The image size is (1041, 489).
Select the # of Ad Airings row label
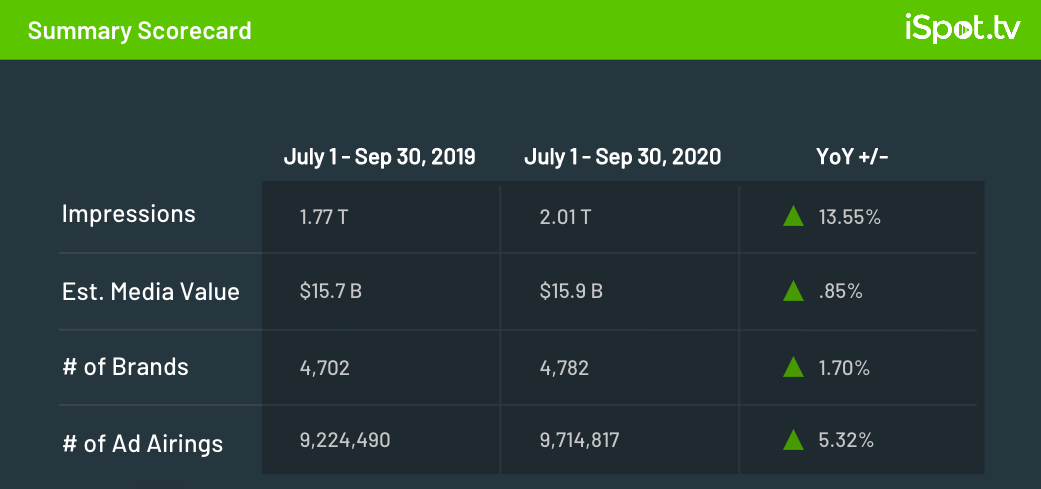[x=143, y=443]
